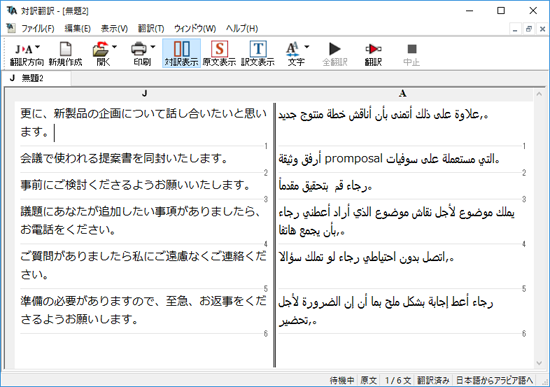The width and height of the screenshot is (550, 387).
Task: Expand the 文字 dropdown arrow
Action: click(307, 47)
